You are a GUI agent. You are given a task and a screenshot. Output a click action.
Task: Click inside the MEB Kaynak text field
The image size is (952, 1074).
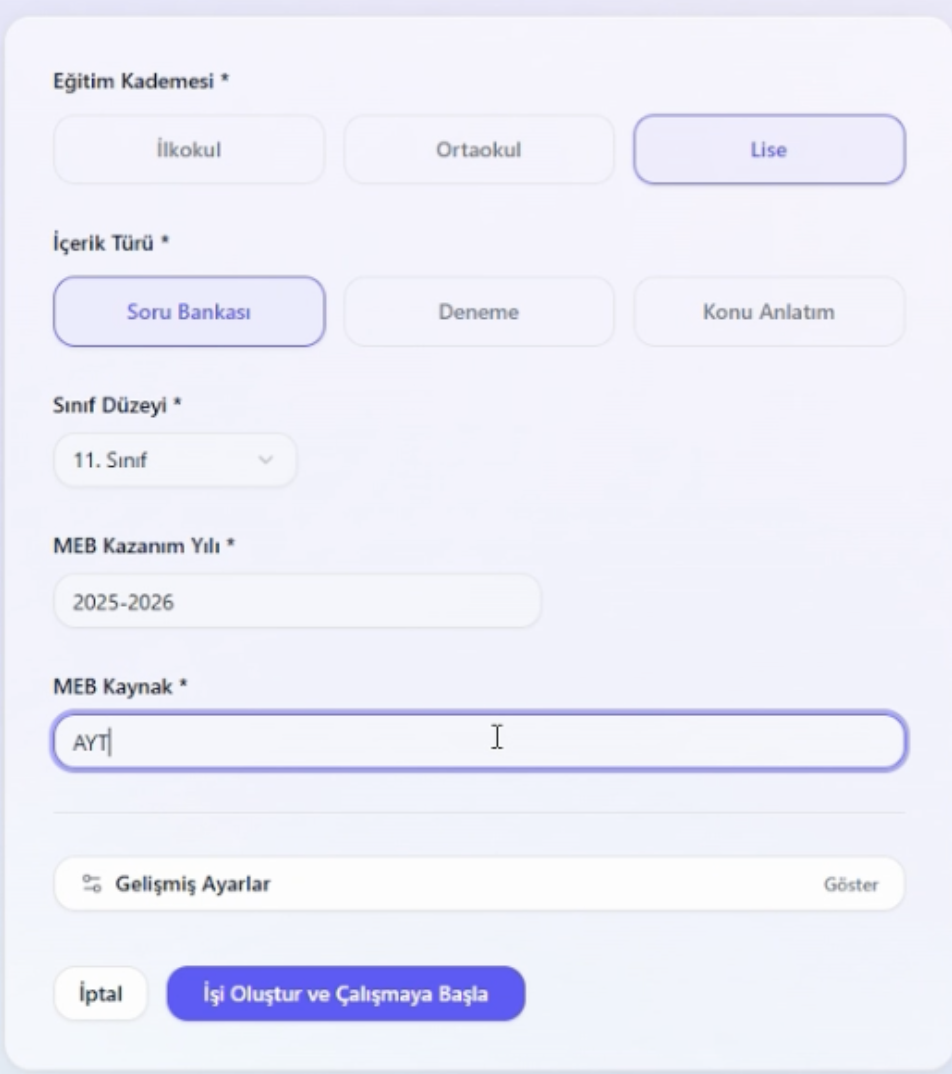[479, 742]
